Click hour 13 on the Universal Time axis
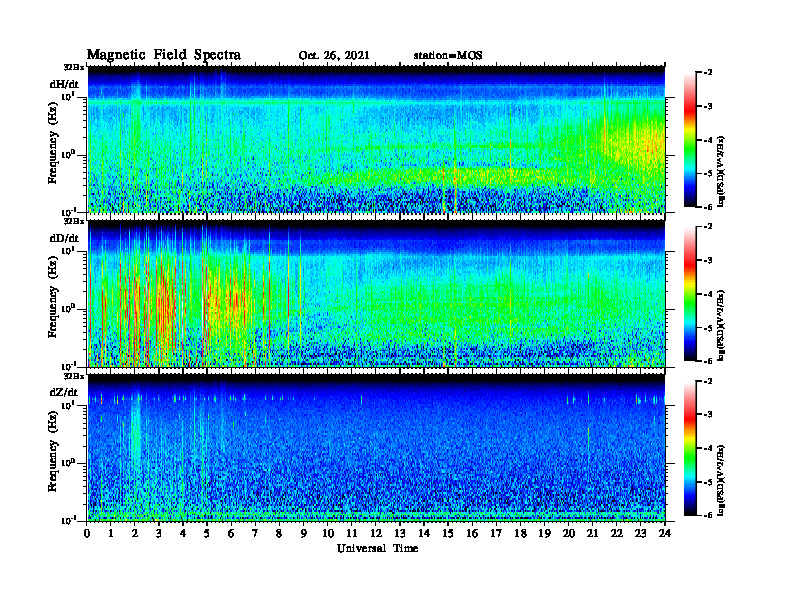This screenshot has width=792, height=612. coord(400,534)
